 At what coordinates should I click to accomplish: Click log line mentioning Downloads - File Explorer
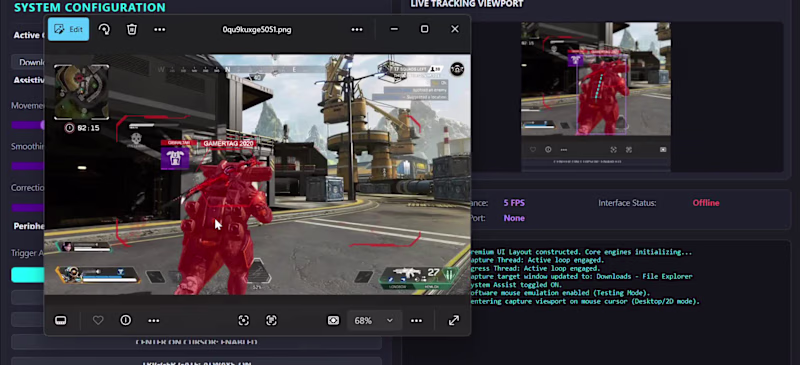581,277
